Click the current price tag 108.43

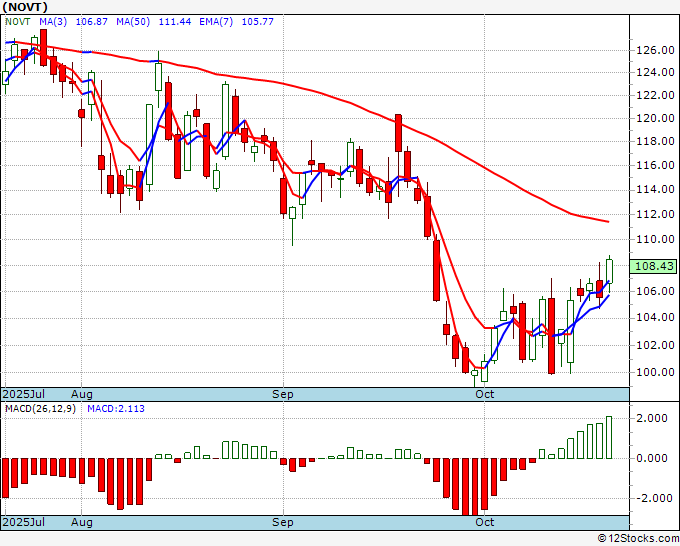point(654,266)
